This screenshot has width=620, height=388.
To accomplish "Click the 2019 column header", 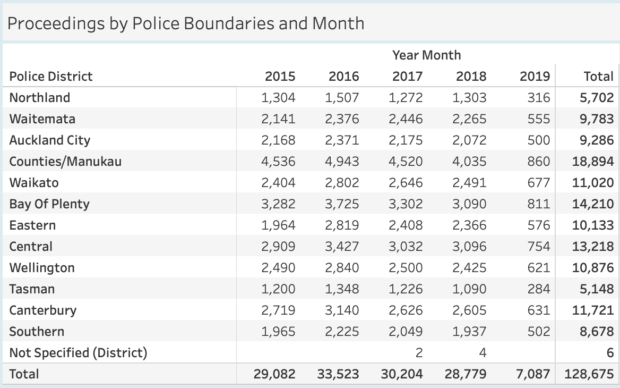I will 535,76.
